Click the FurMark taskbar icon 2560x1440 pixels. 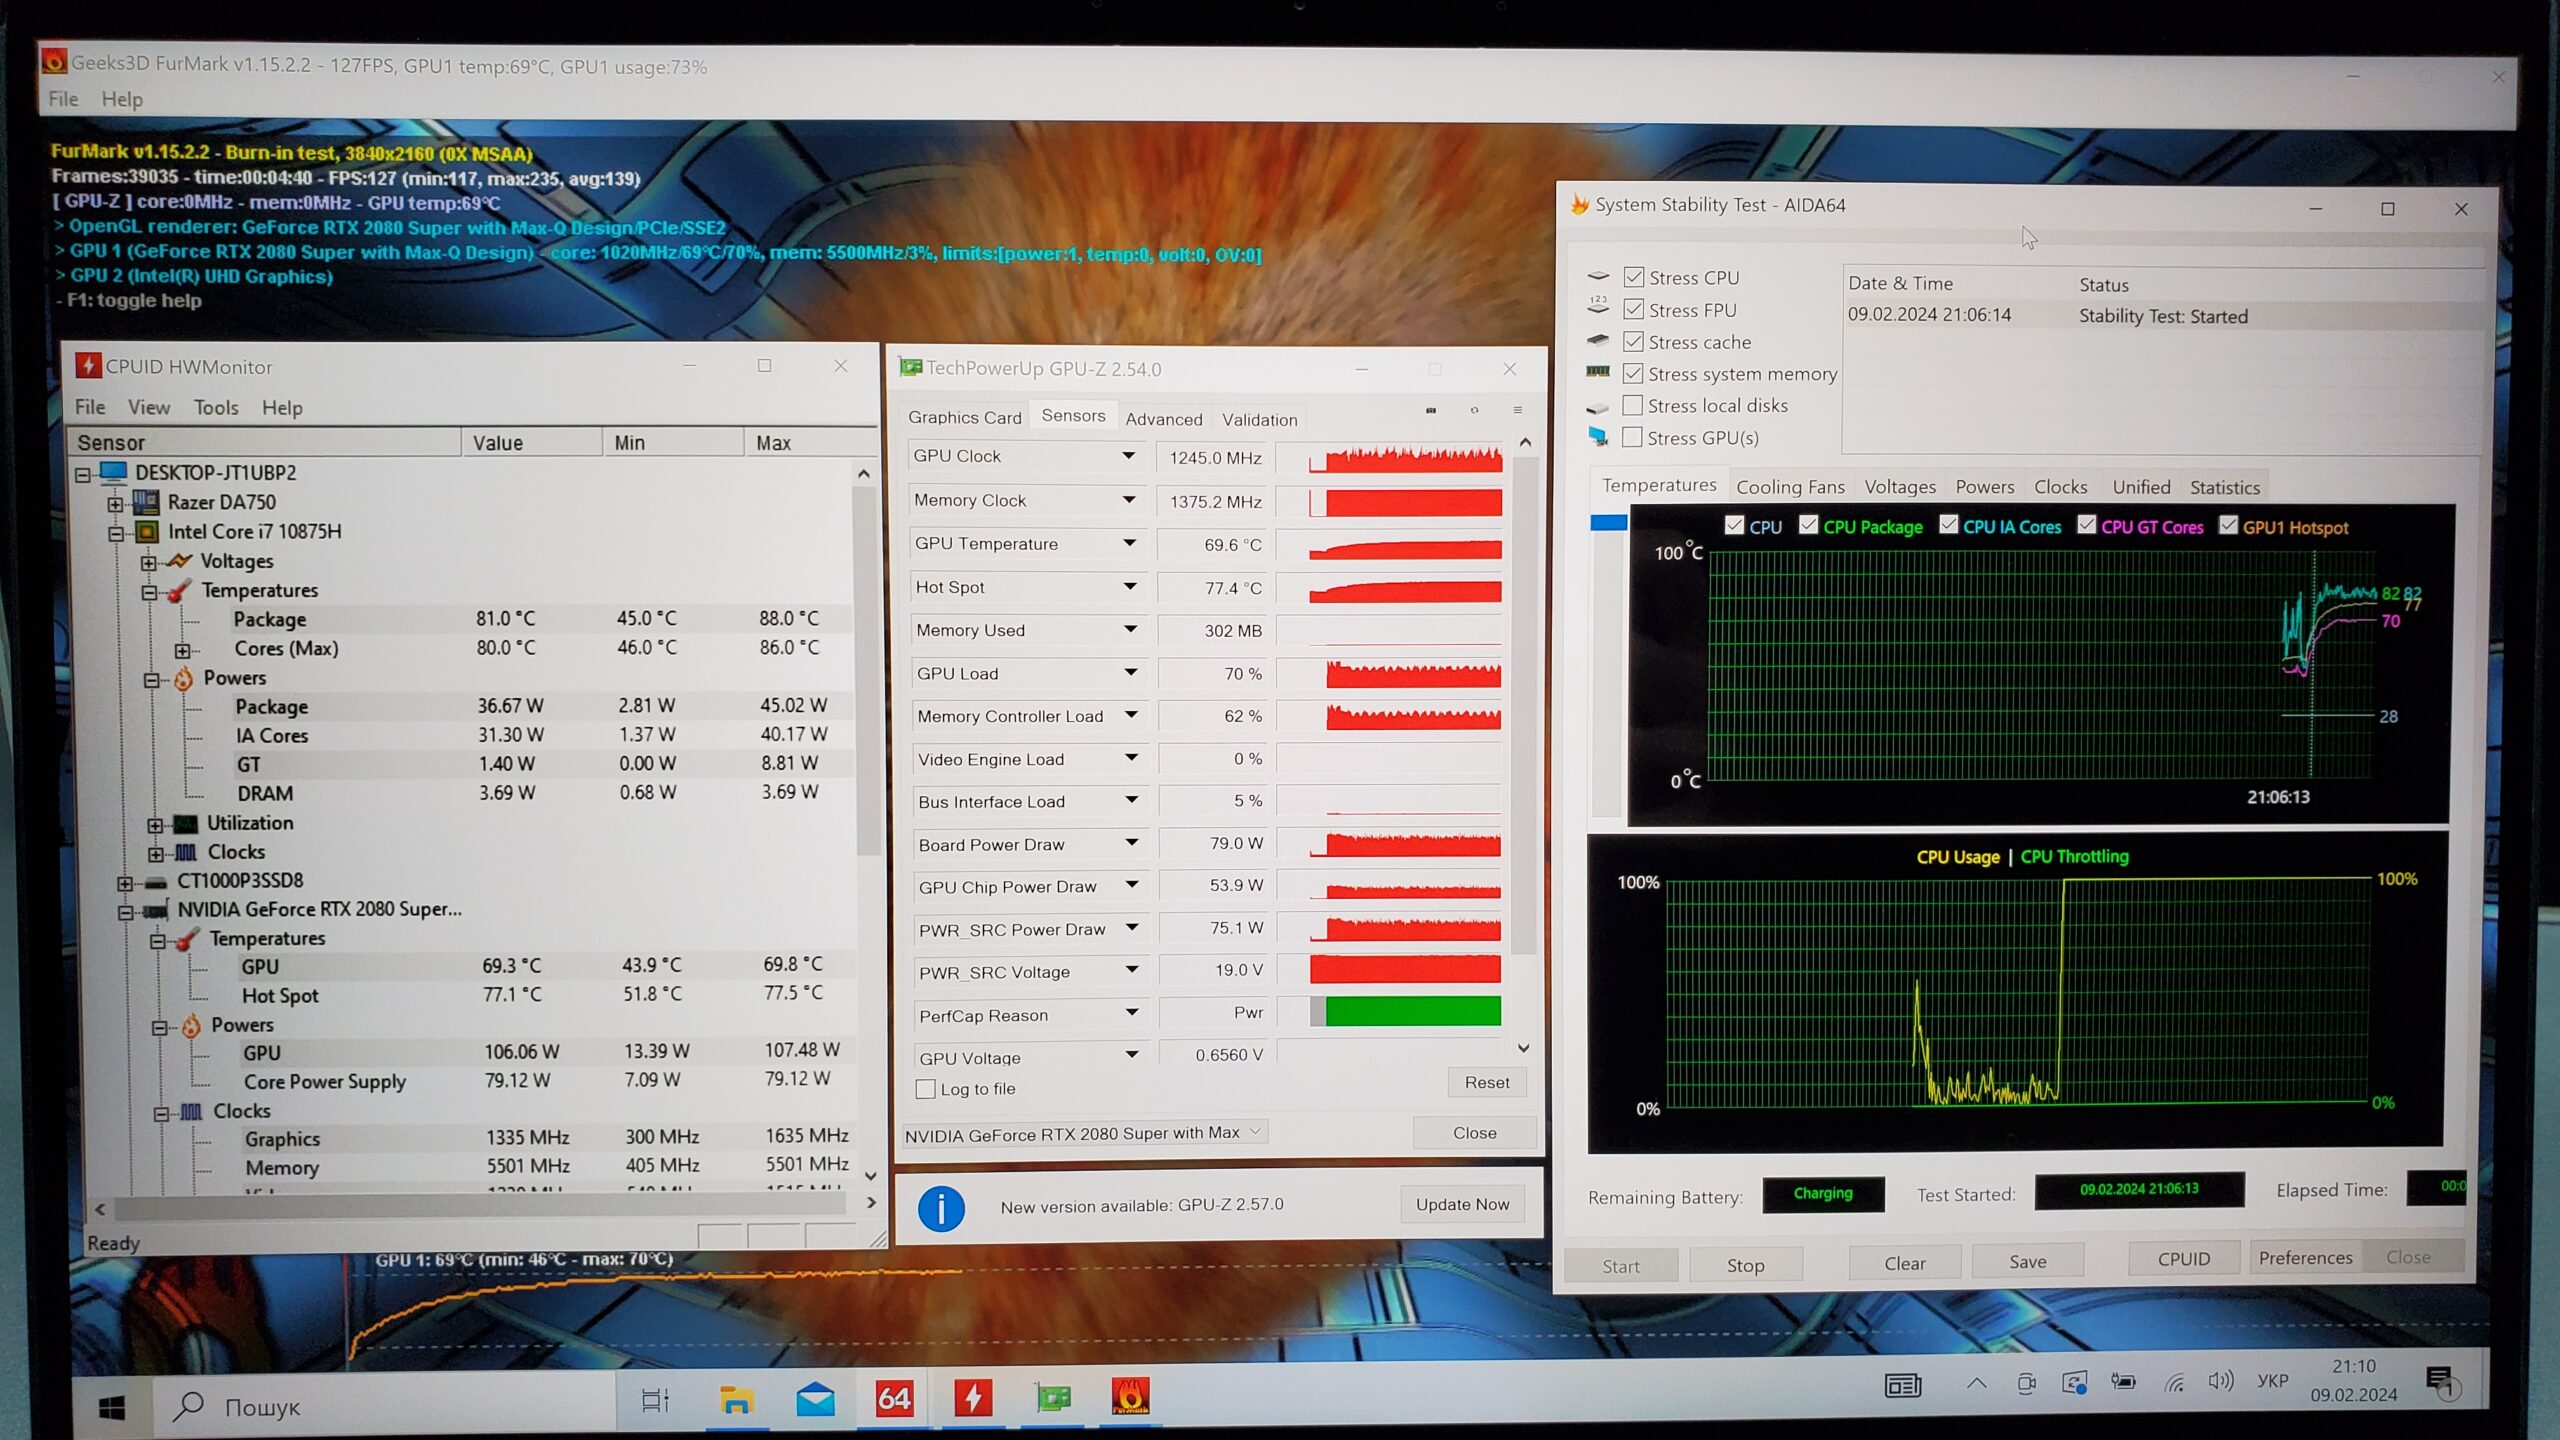pos(1130,1398)
